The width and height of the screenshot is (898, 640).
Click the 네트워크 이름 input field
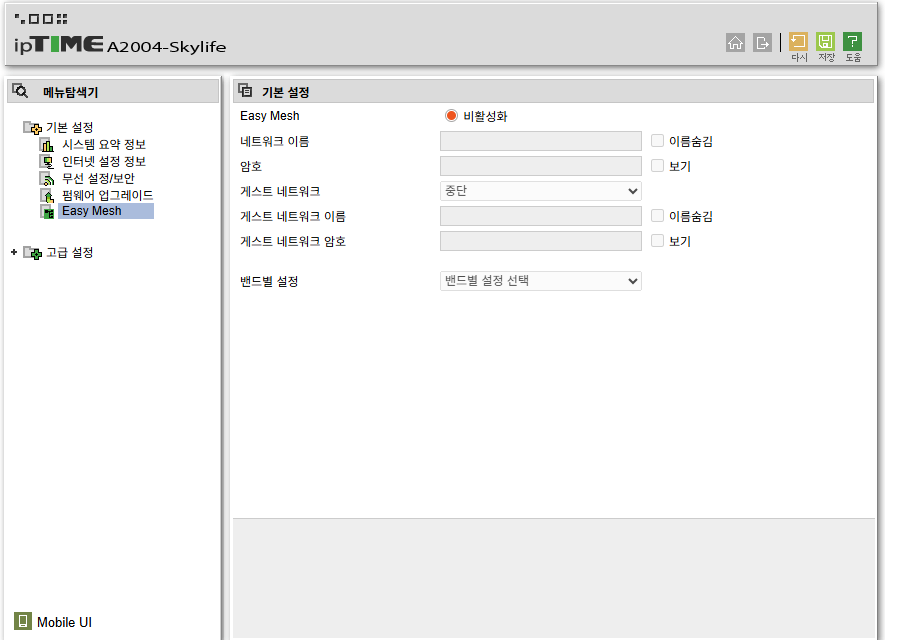(x=541, y=141)
